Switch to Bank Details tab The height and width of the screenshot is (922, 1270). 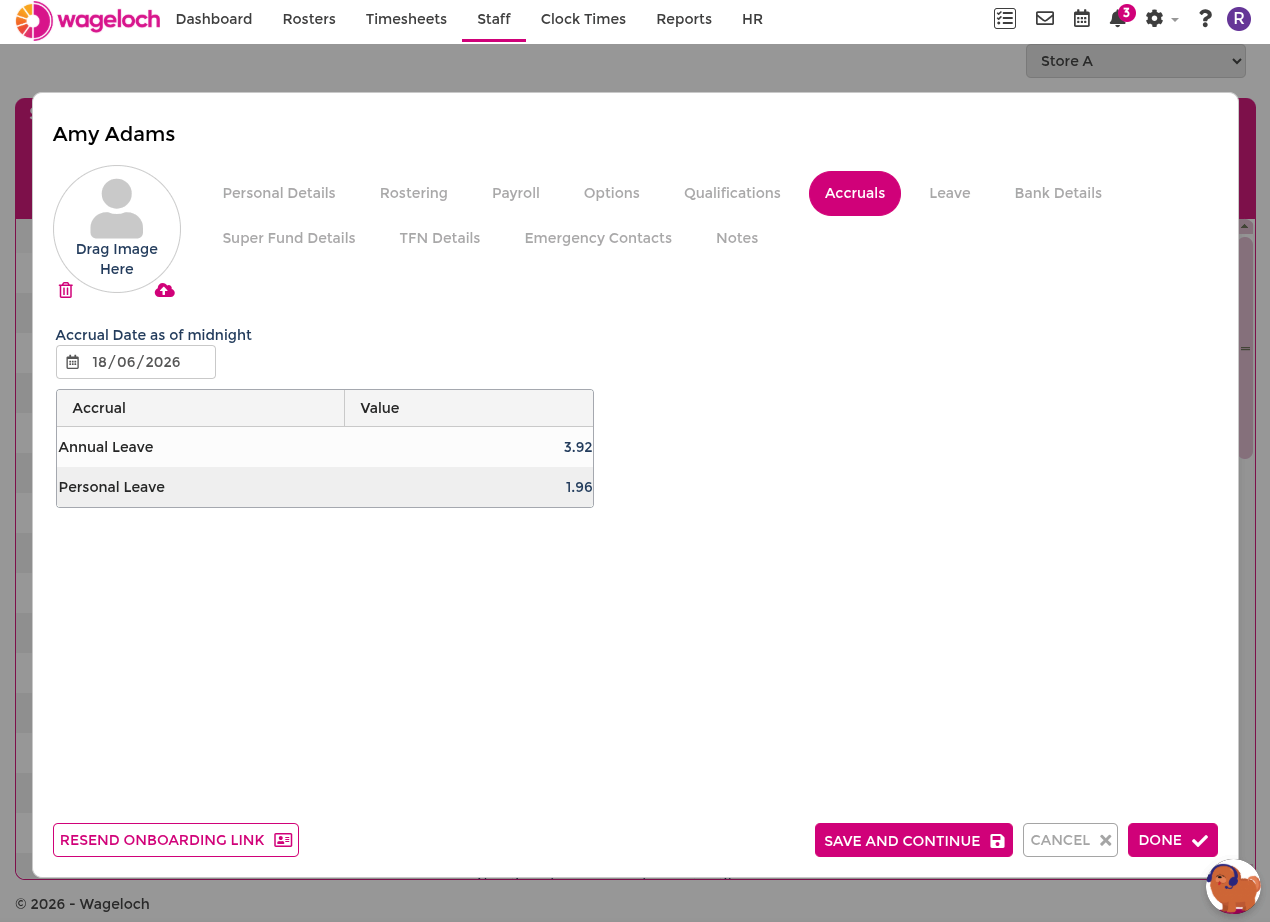(1058, 193)
